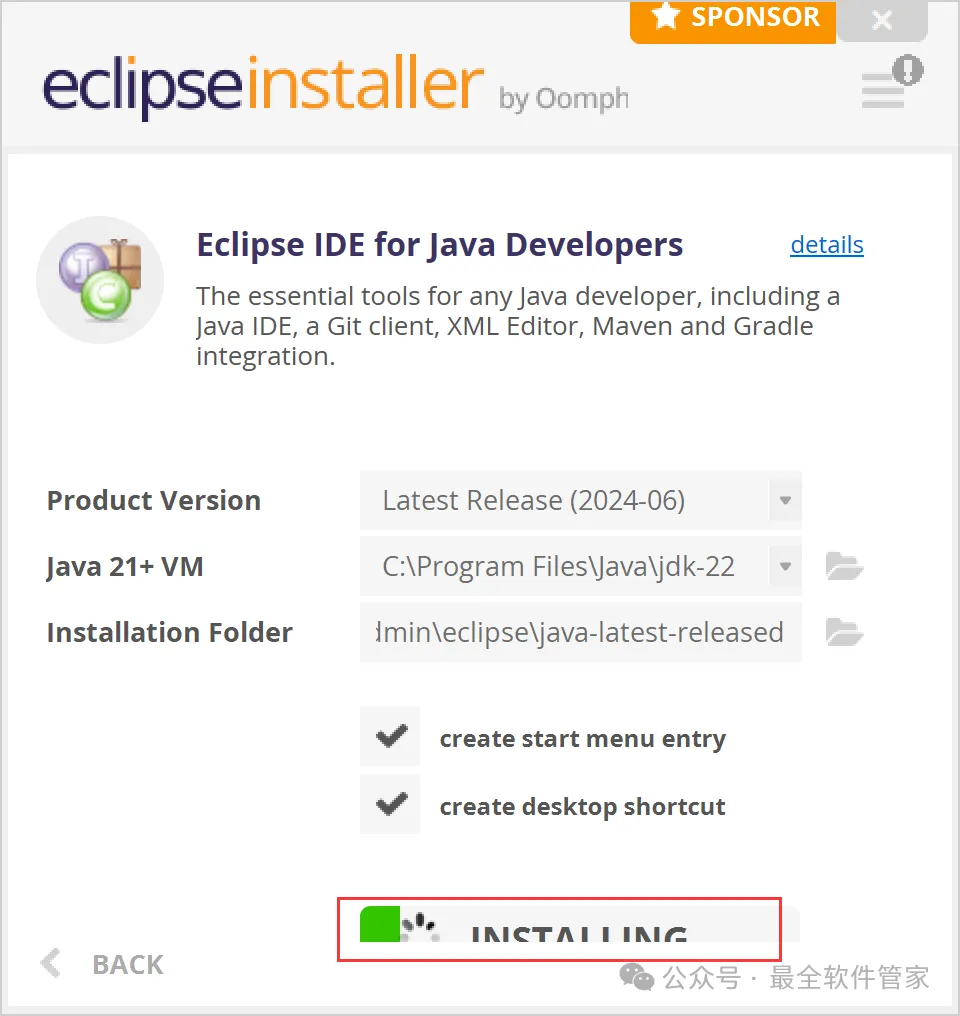Screen dimensions: 960x1016
Task: Click the Eclipse Java Developers package icon
Action: [100, 280]
